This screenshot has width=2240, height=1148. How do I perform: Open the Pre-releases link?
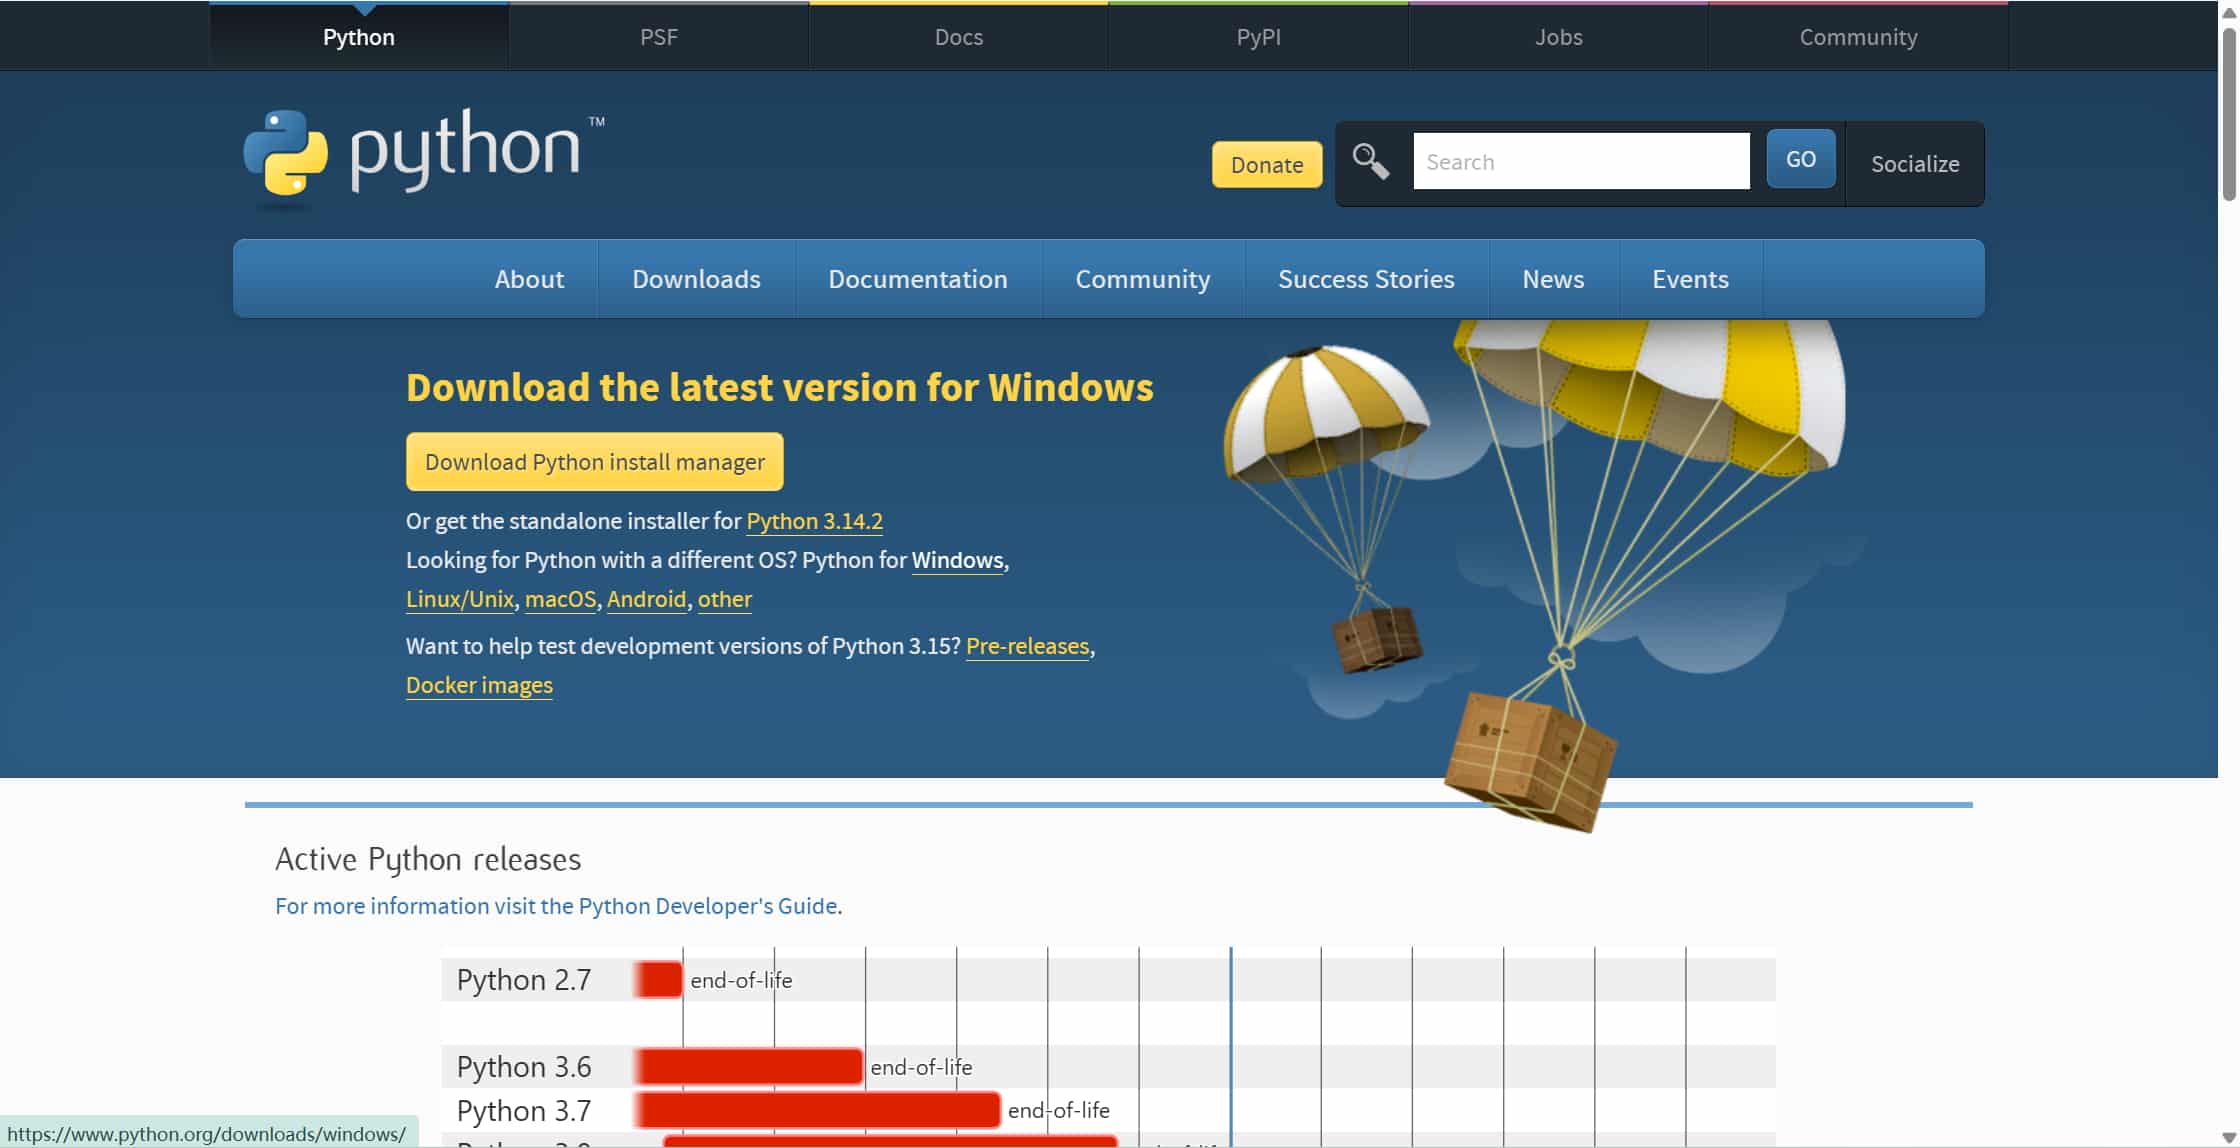point(1027,646)
